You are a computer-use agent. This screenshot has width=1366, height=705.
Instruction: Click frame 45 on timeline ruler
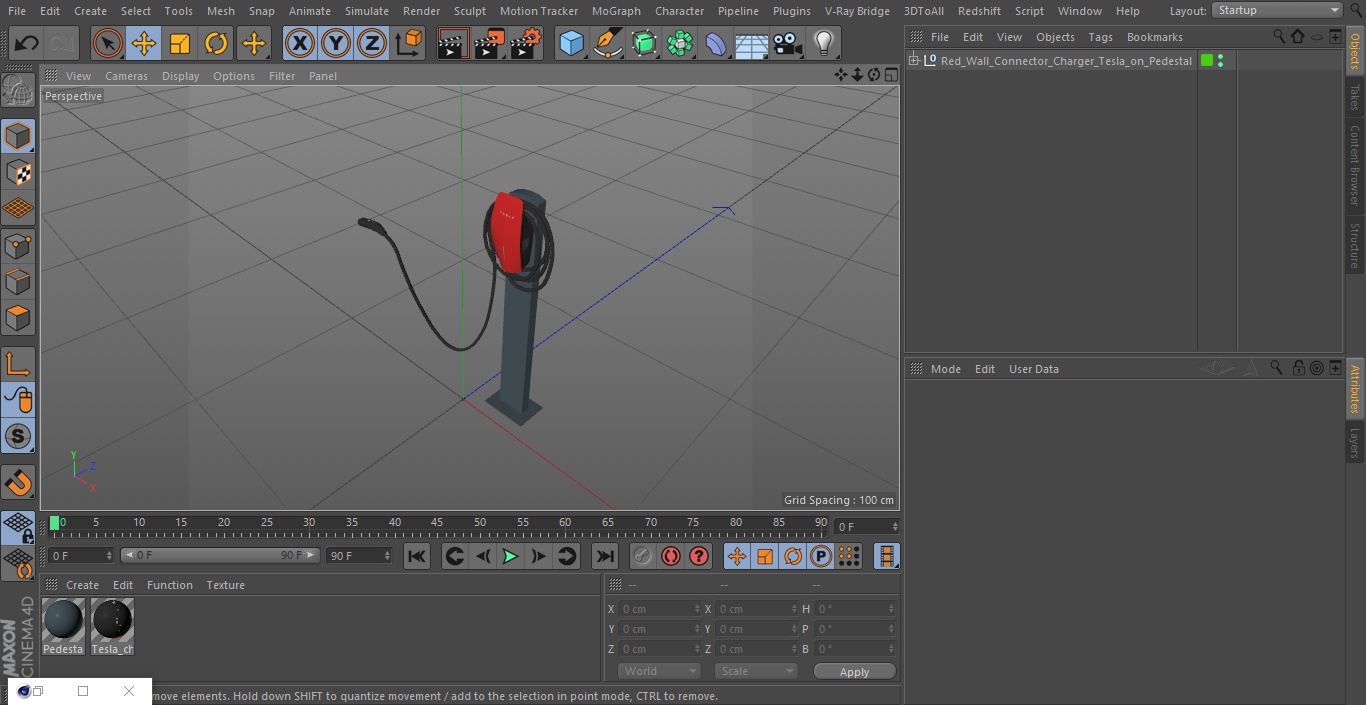pyautogui.click(x=437, y=523)
